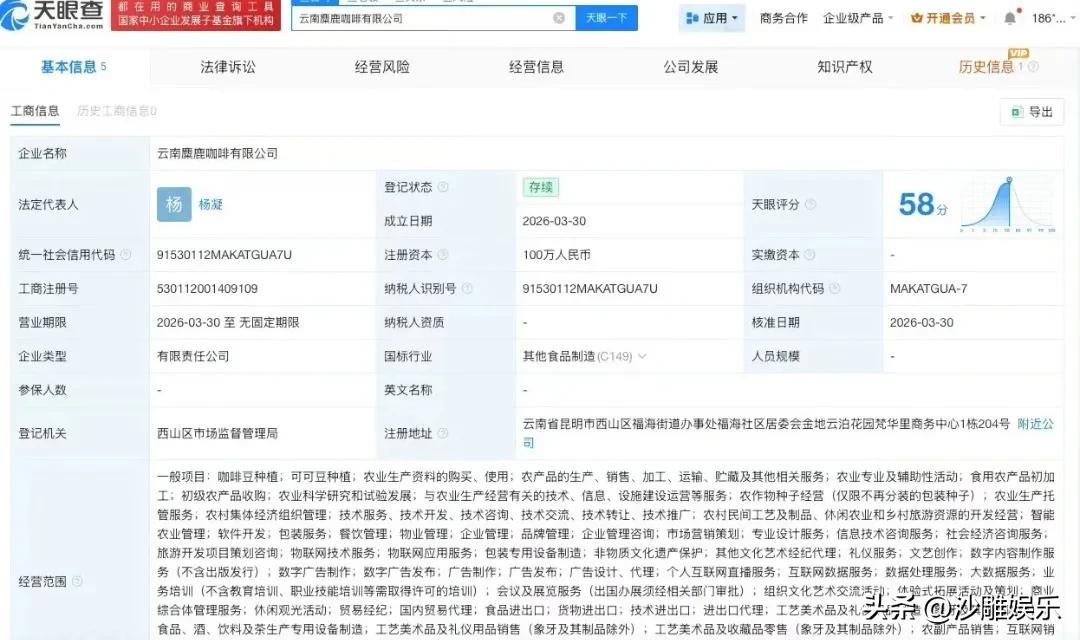Switch to the 公司发展 tab
Screen dimensions: 1080x640
691,67
